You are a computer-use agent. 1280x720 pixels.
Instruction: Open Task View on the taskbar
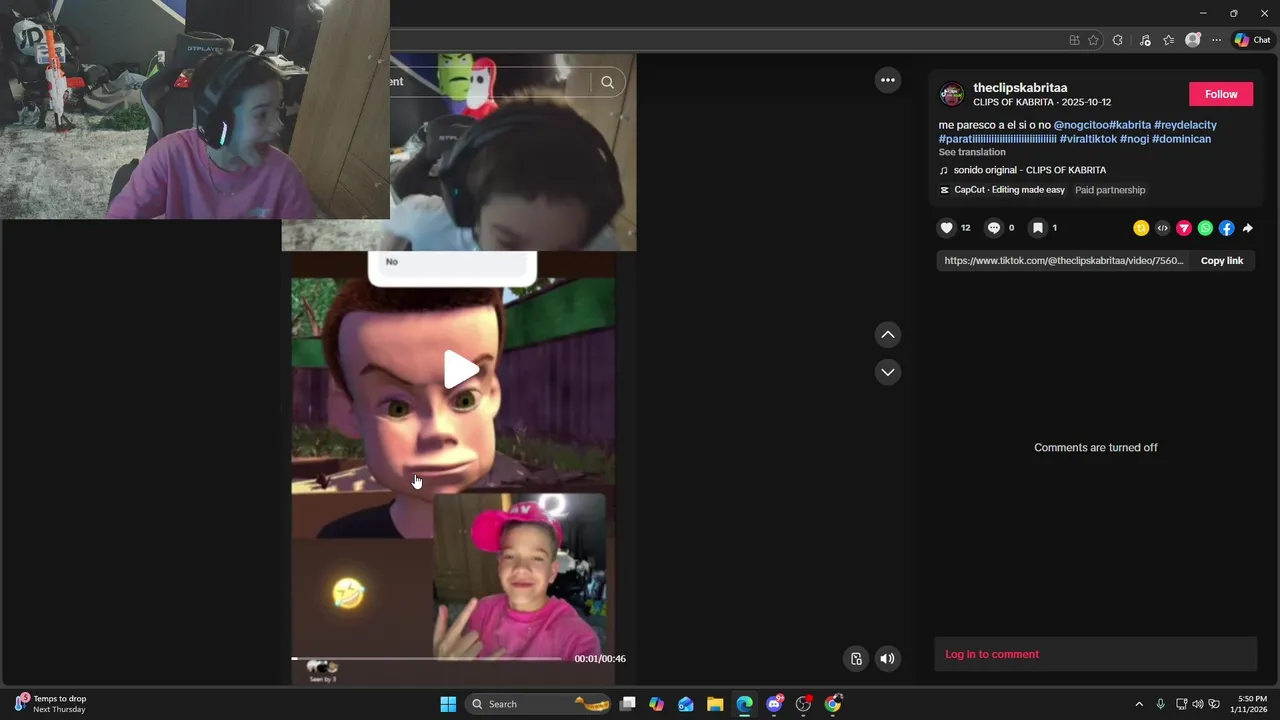(x=627, y=704)
